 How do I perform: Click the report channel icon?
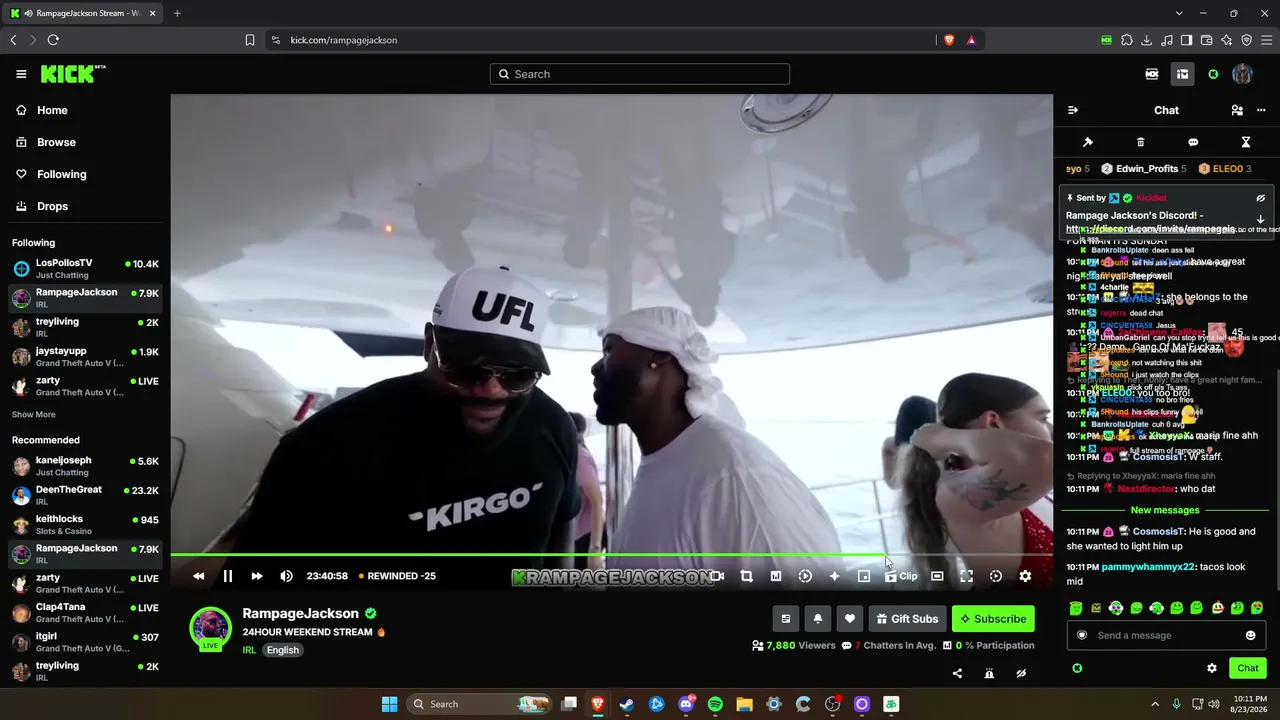989,673
